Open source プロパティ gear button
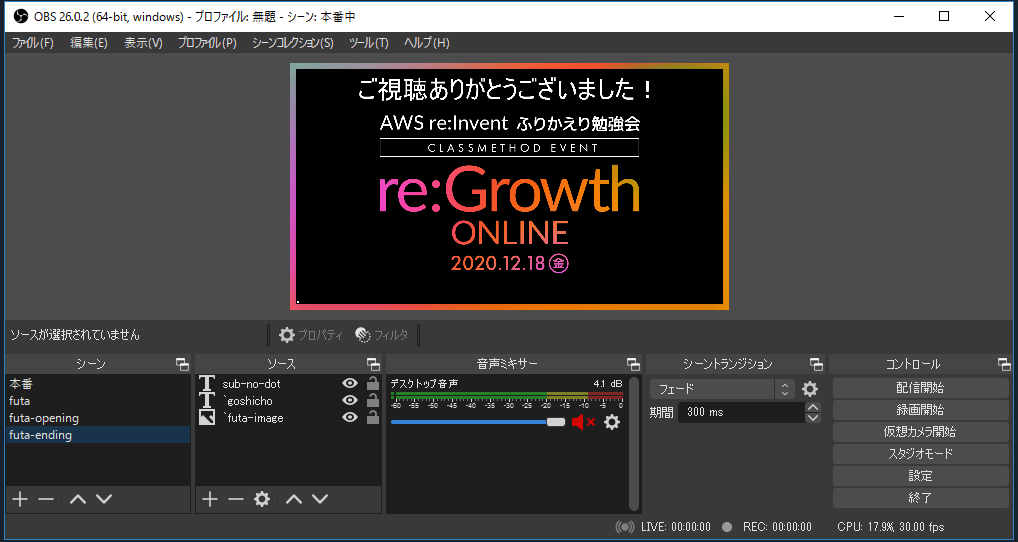The height and width of the screenshot is (542, 1018). 310,335
